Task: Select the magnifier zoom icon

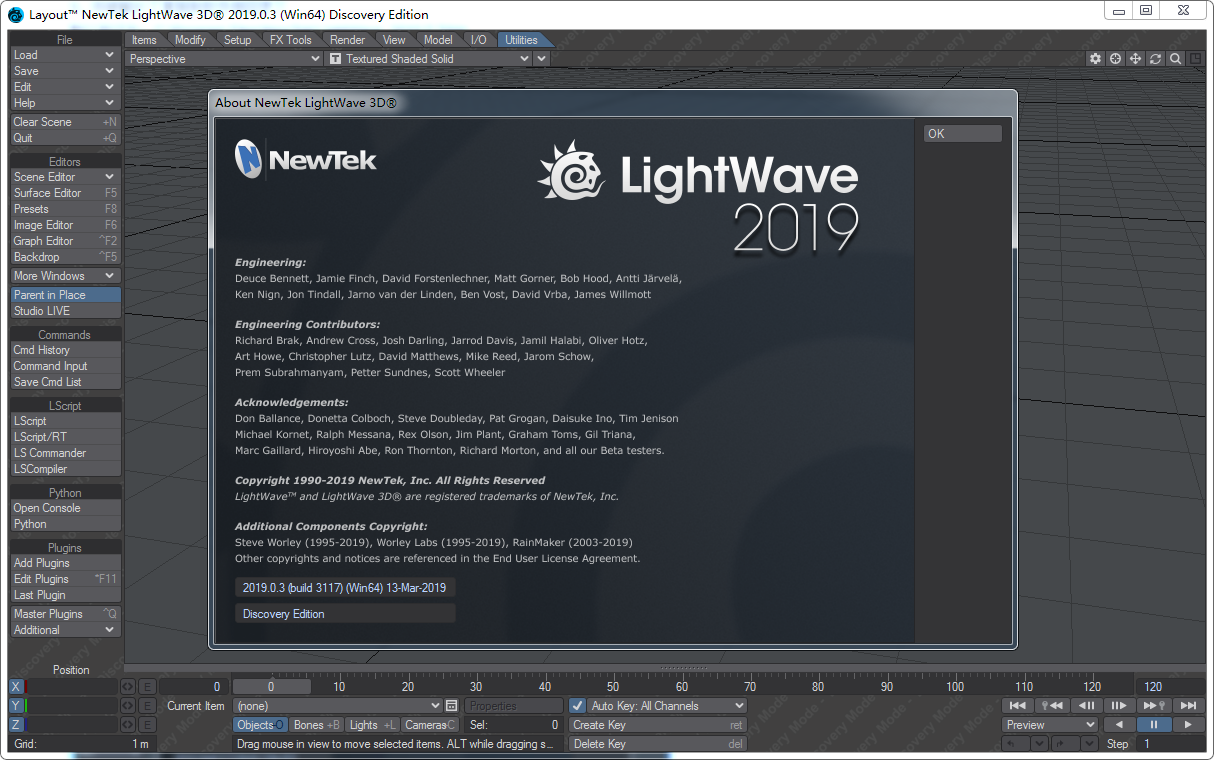Action: tap(1175, 58)
